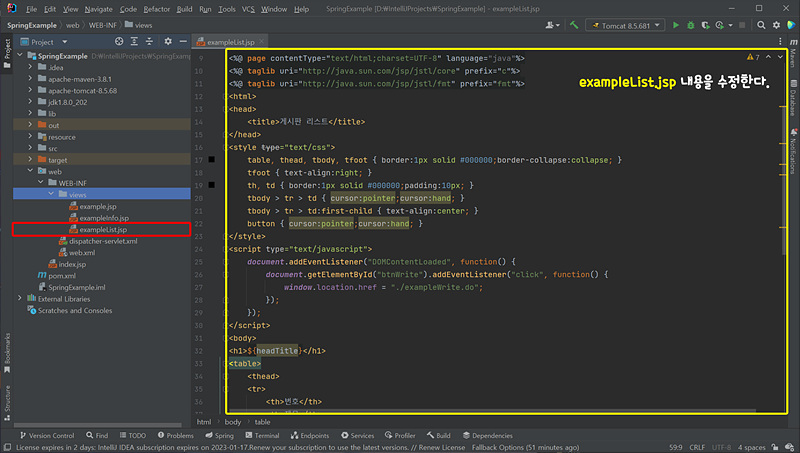This screenshot has height=453, width=800.
Task: Run the Tomcat configuration
Action: [676, 25]
